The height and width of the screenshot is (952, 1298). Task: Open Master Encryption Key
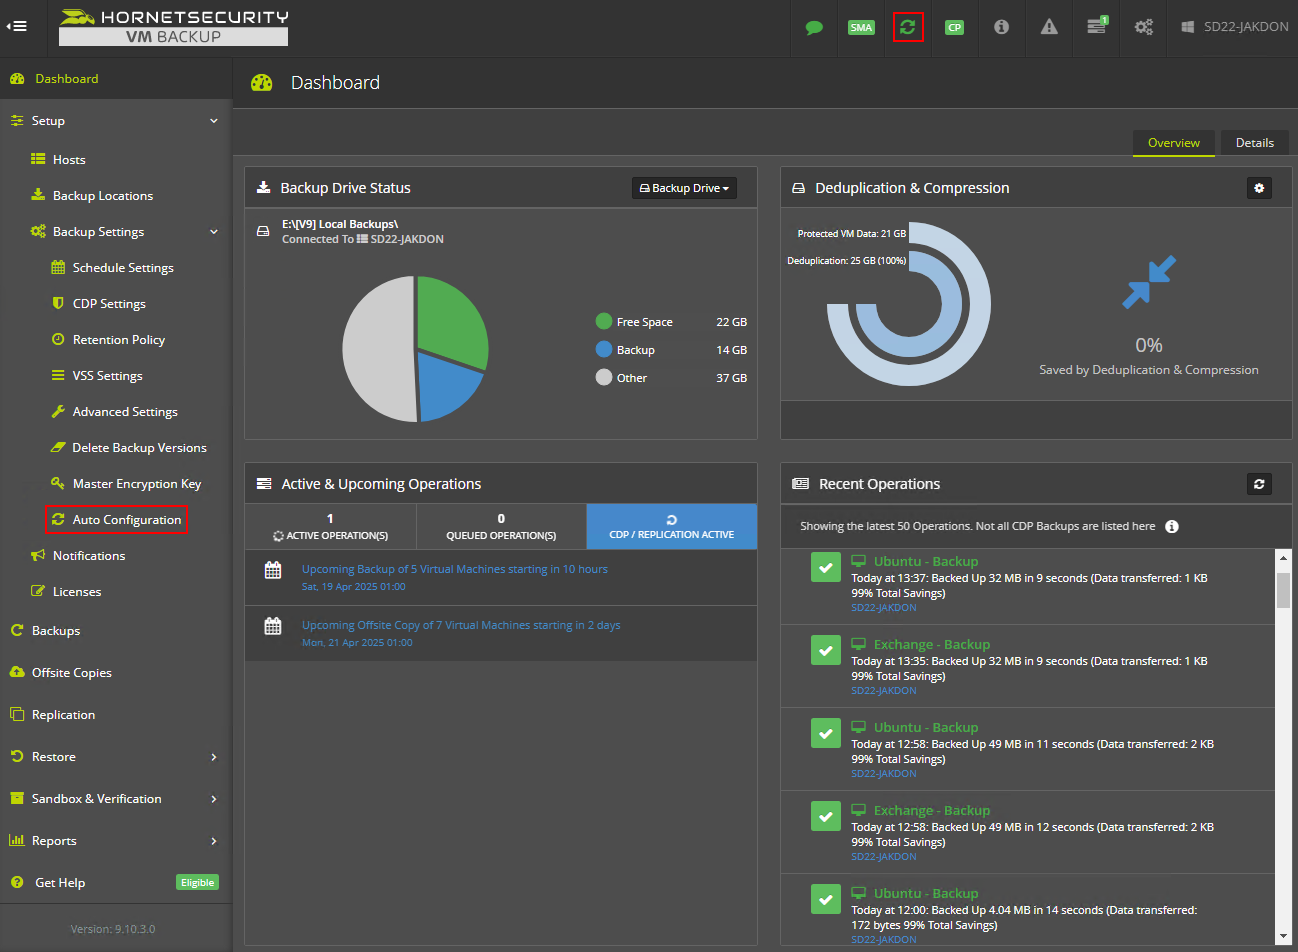tap(136, 484)
